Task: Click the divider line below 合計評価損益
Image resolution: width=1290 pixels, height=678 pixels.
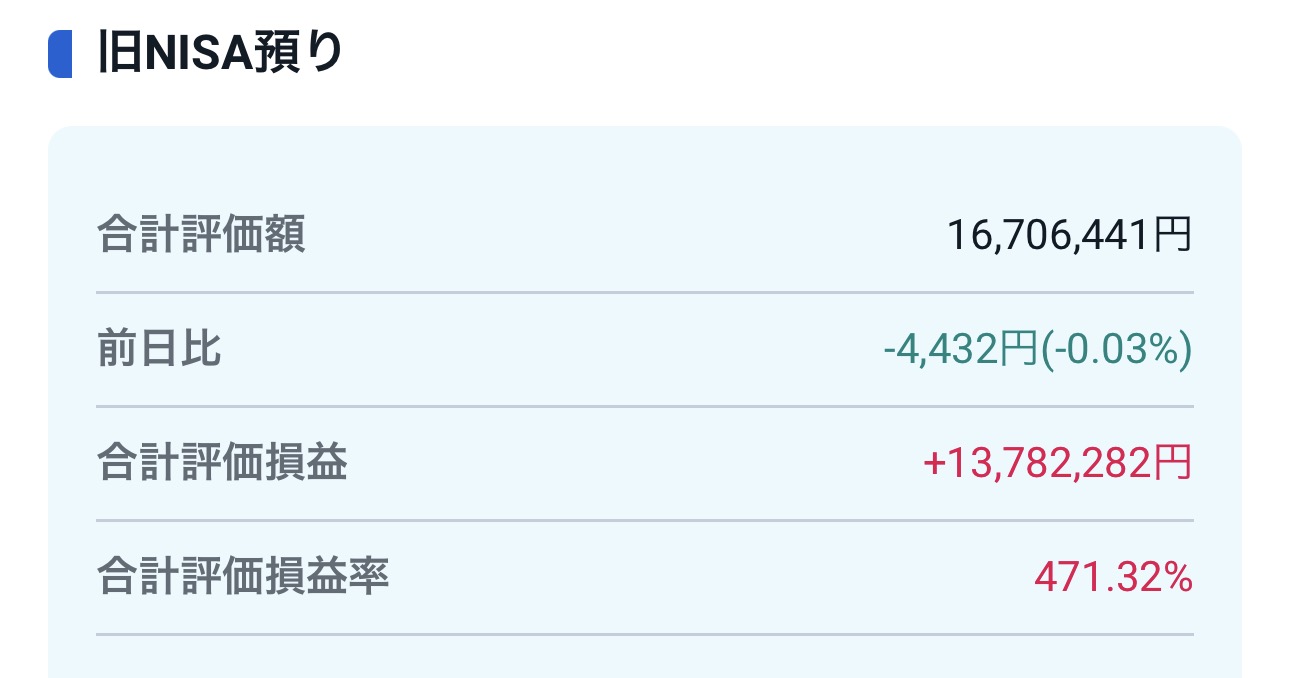Action: [645, 521]
